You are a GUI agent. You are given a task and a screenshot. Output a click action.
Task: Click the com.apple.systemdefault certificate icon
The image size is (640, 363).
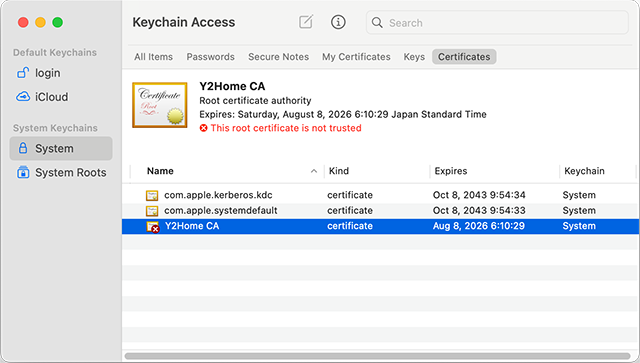152,211
